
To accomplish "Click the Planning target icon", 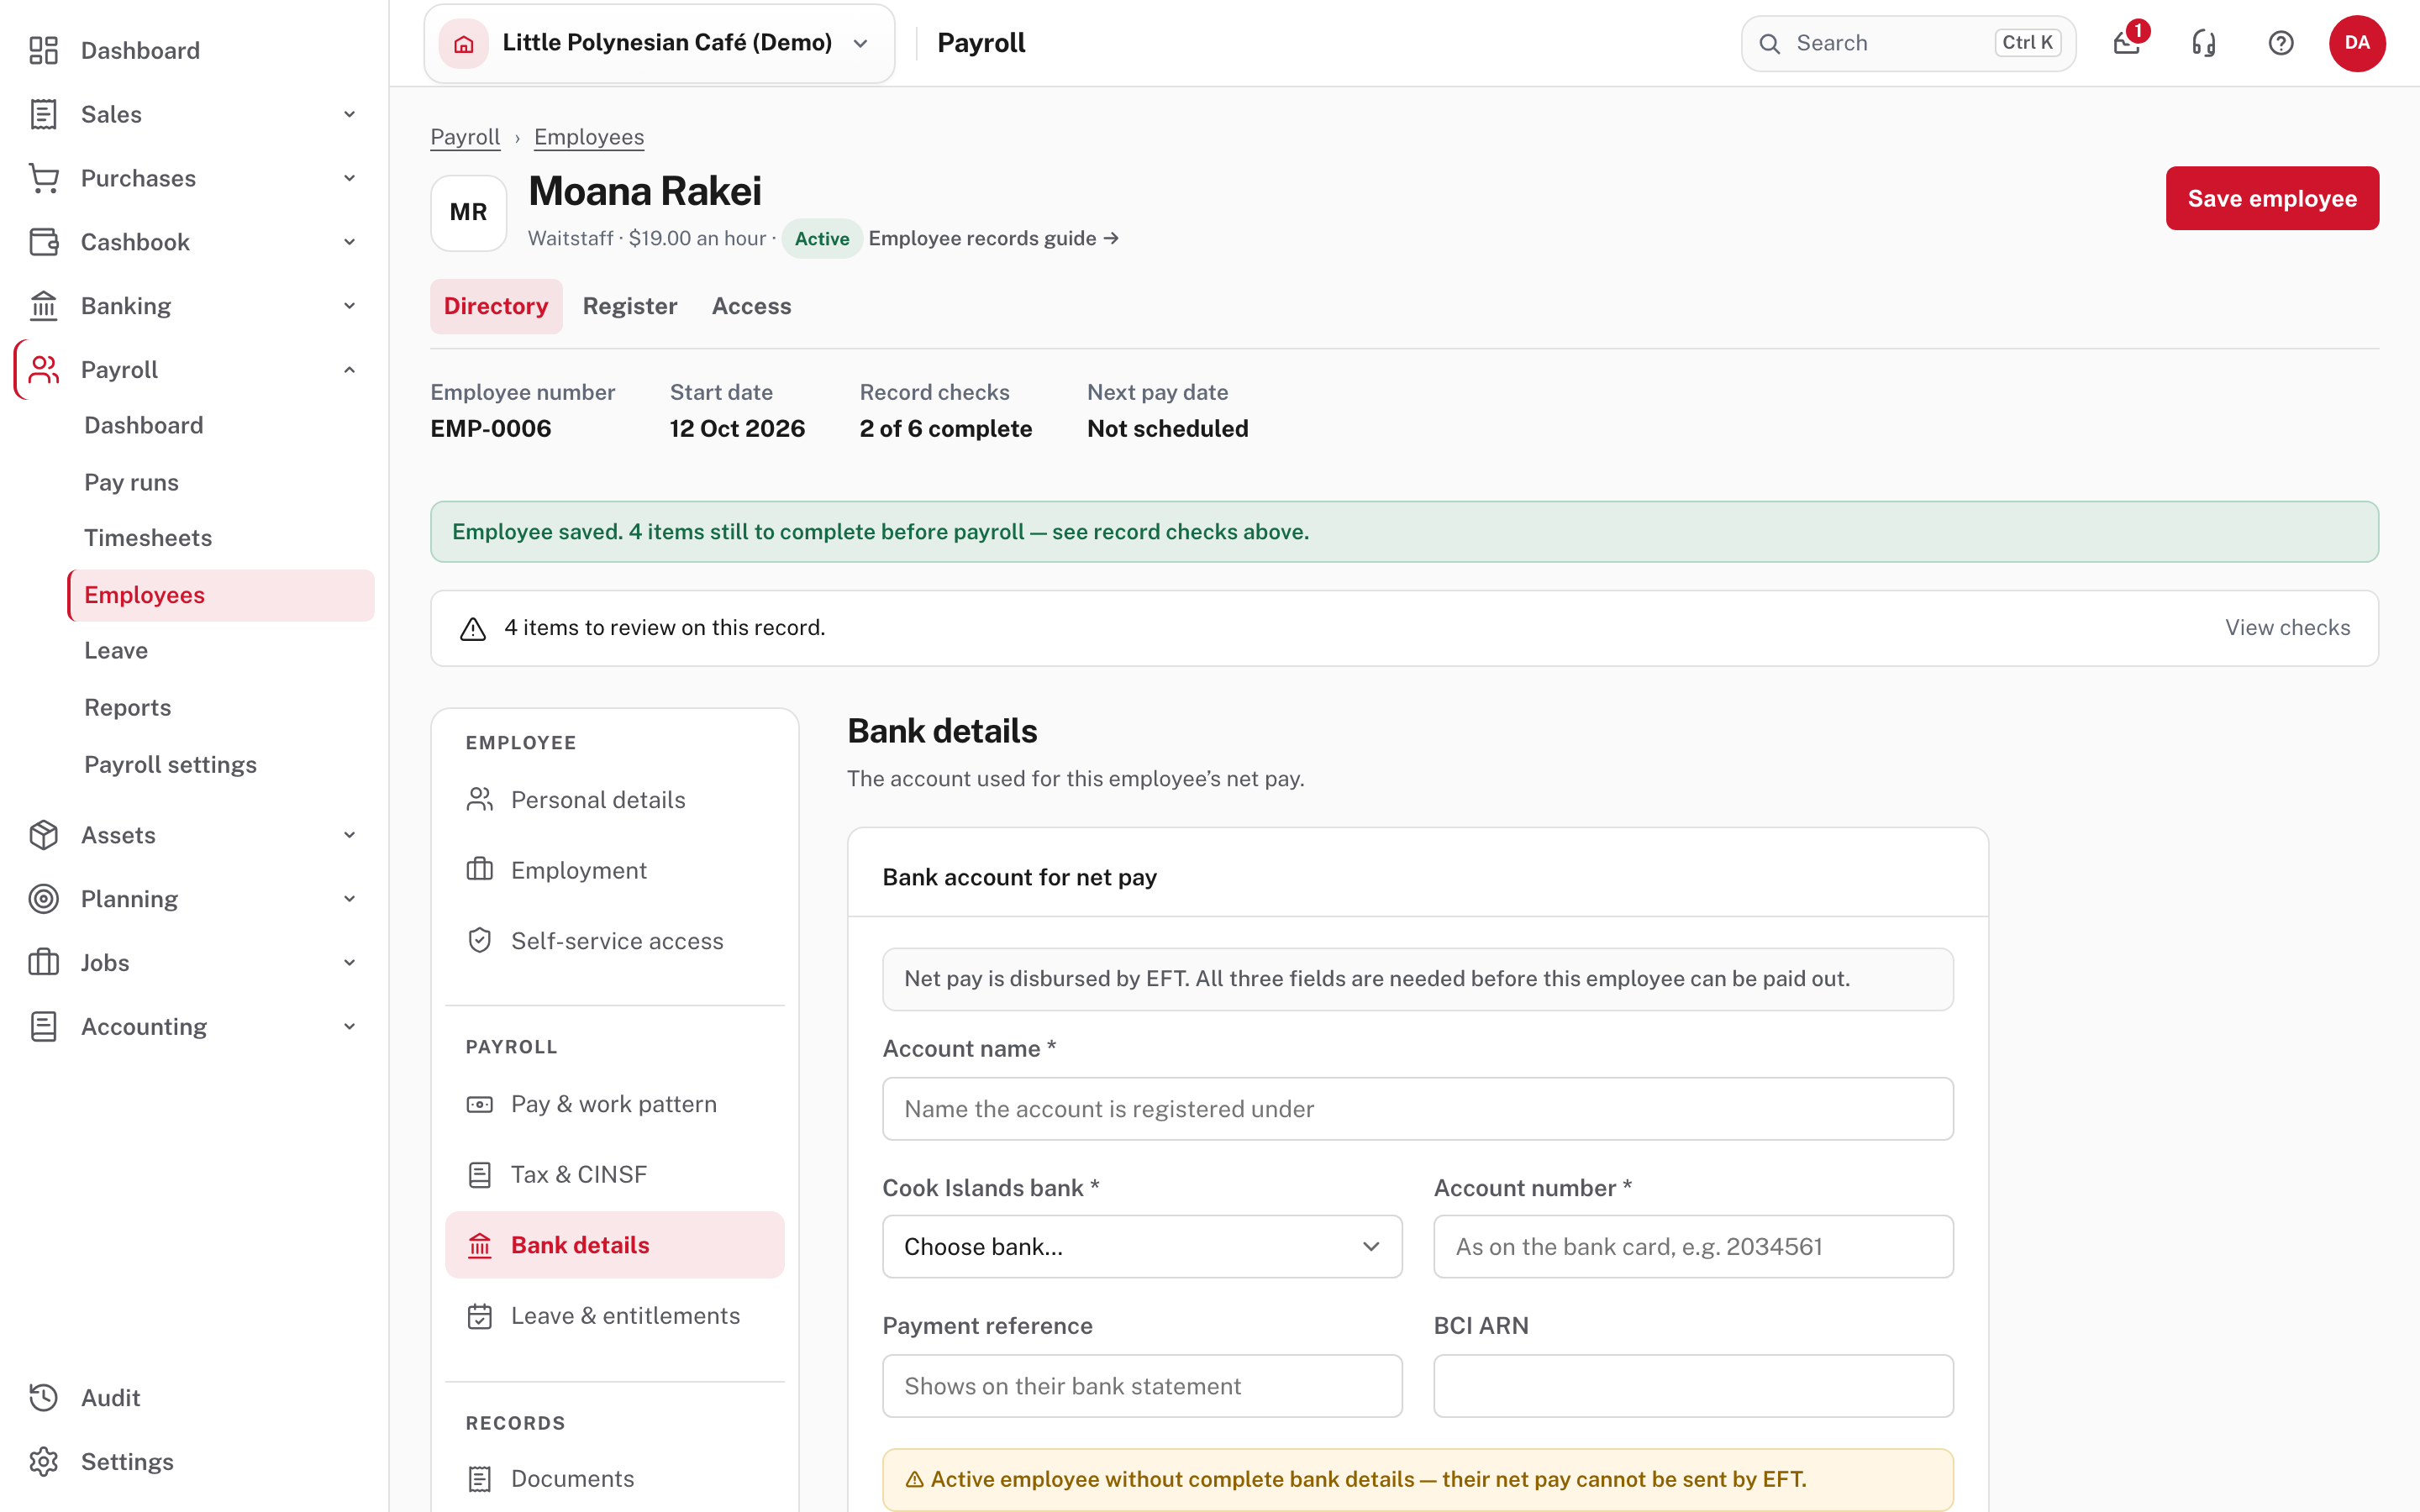I will 43,899.
